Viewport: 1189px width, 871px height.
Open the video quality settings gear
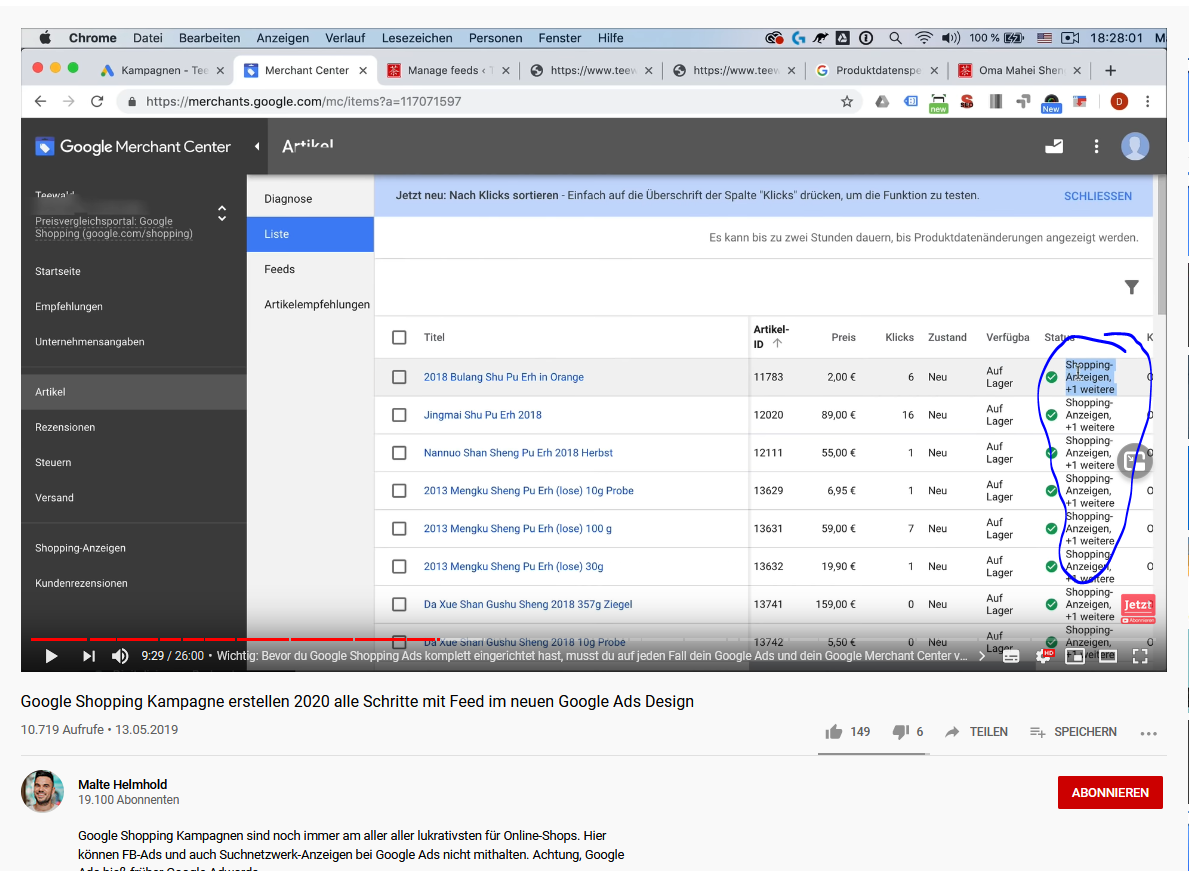(x=1045, y=656)
